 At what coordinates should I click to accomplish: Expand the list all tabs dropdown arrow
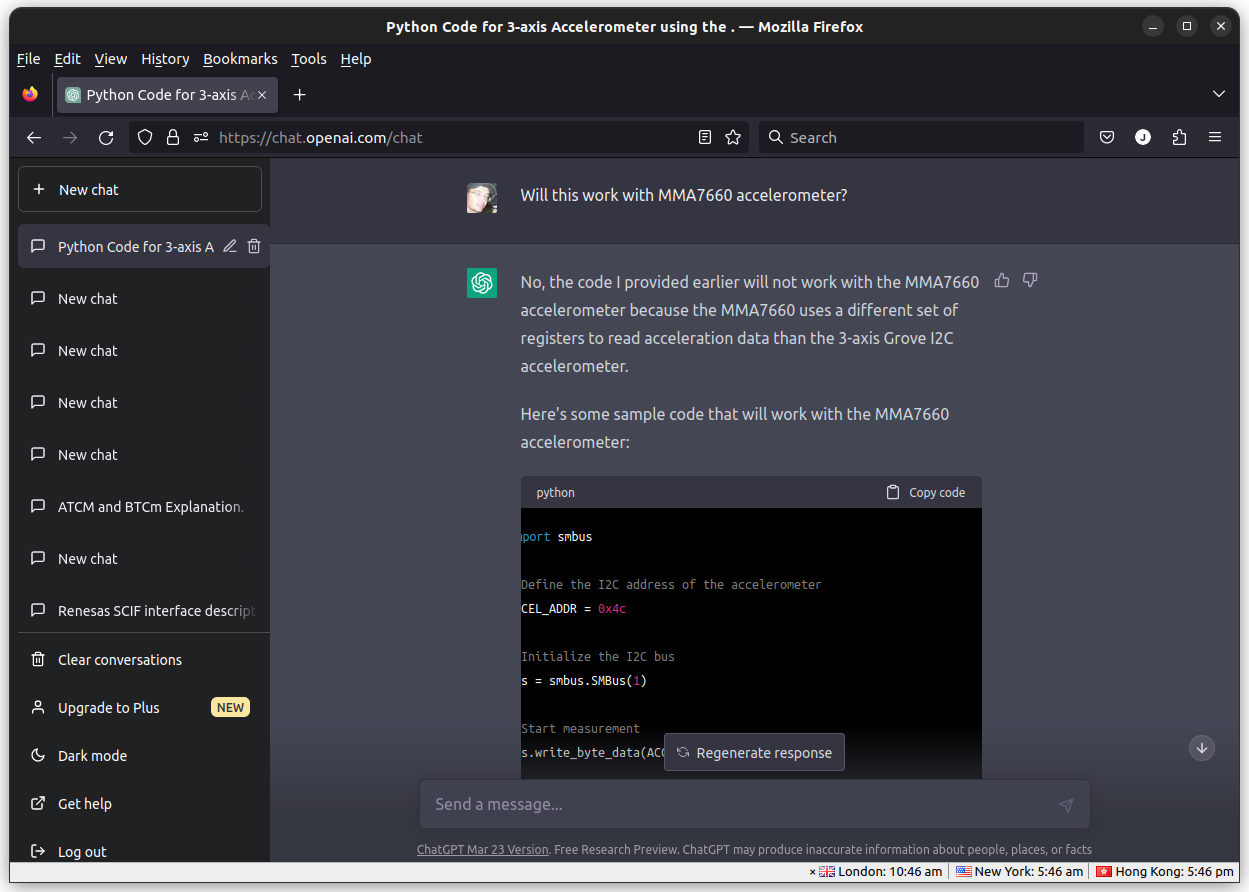[1219, 94]
